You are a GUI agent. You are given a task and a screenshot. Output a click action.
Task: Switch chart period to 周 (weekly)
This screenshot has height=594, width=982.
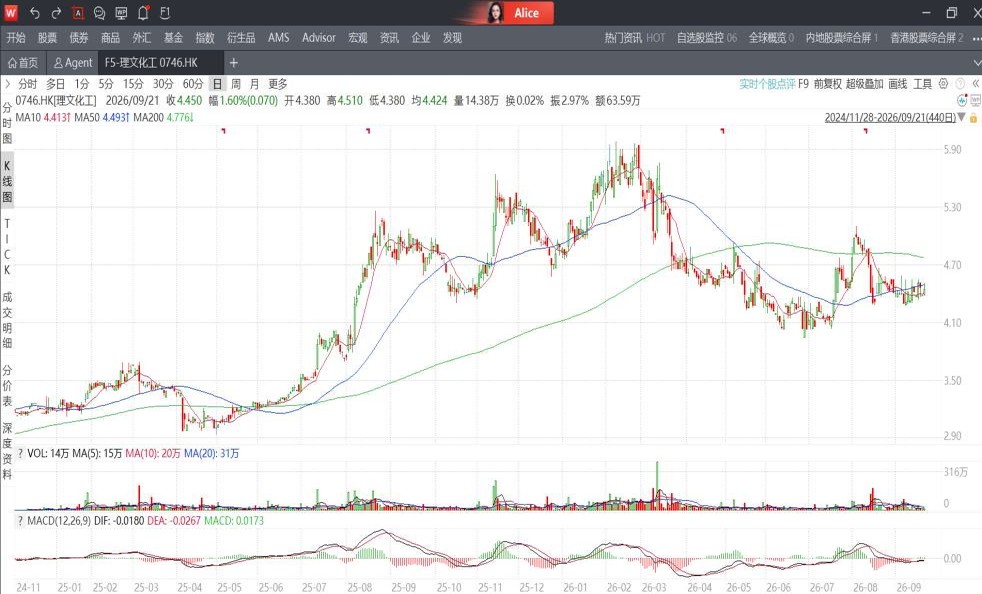(235, 84)
